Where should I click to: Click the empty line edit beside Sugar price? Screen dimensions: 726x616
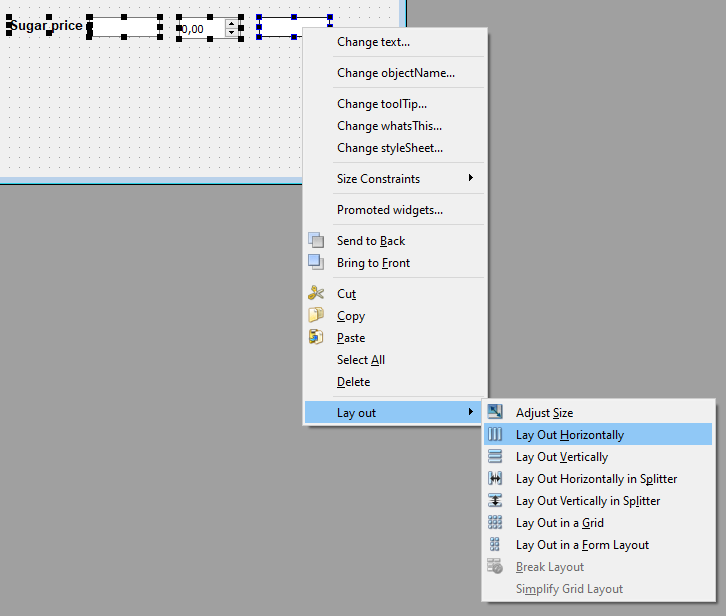(125, 27)
